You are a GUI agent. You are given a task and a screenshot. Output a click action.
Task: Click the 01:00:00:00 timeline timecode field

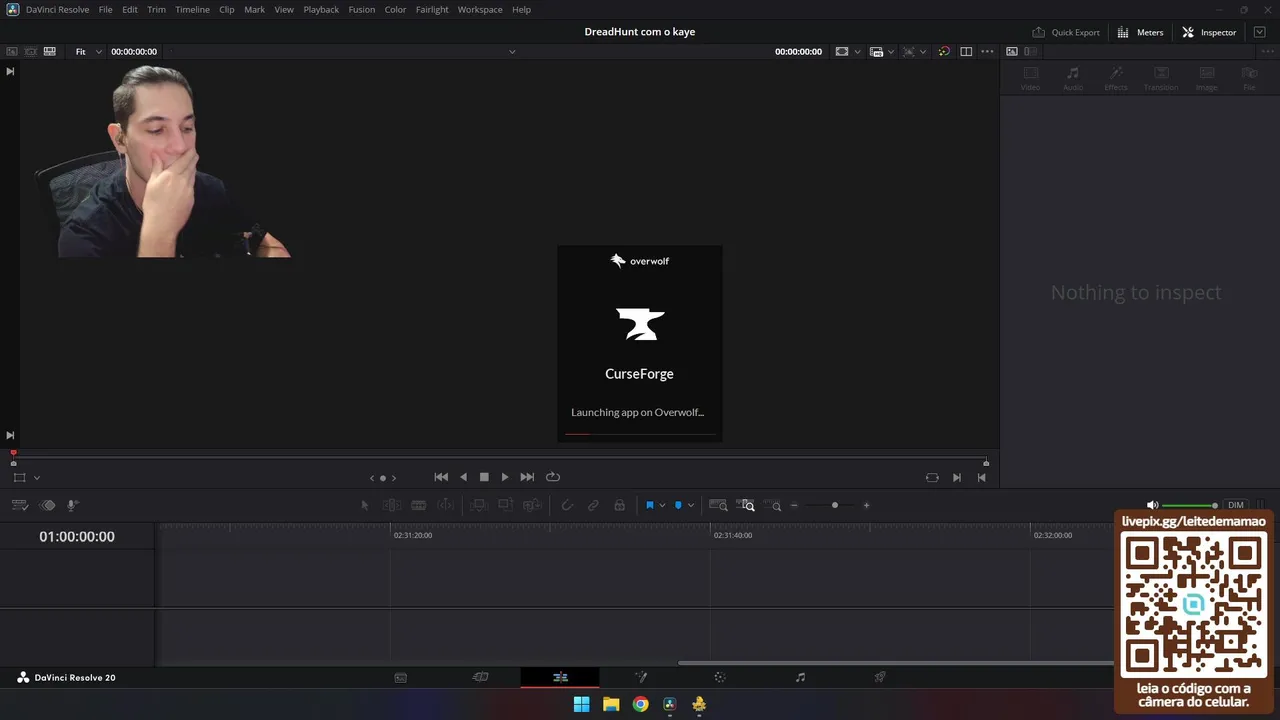point(77,536)
